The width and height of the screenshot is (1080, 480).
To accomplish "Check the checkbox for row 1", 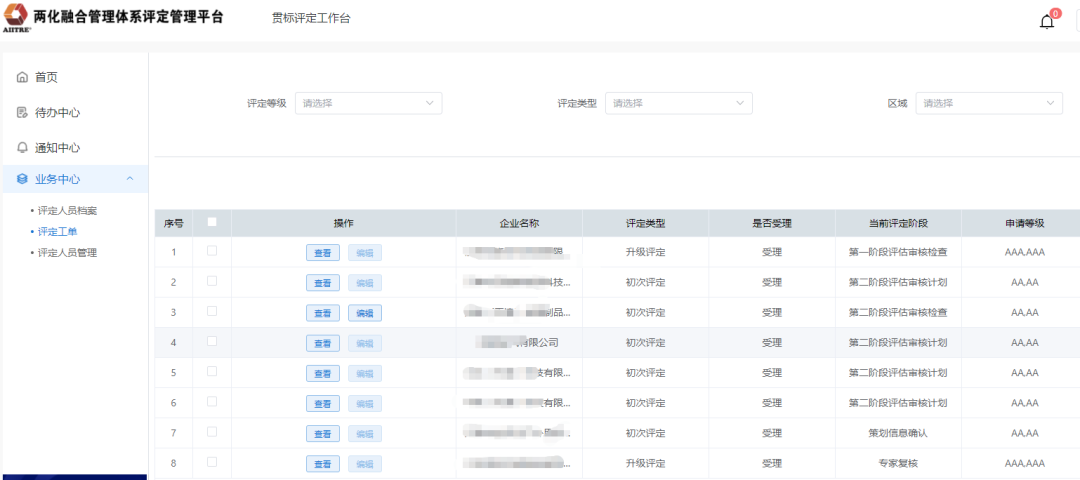I will [212, 251].
